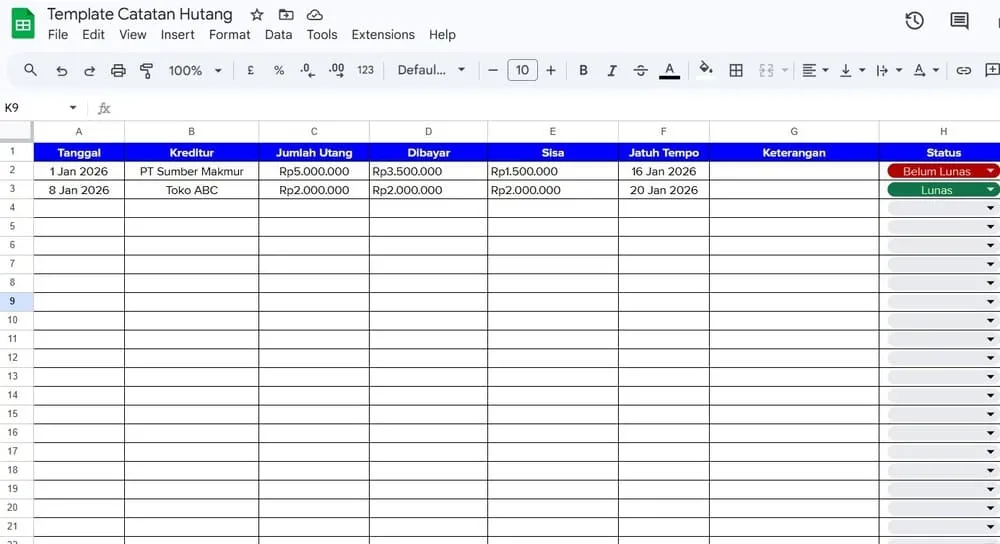Open the vertical align dropdown
Viewport: 1000px width, 544px height.
[x=851, y=70]
